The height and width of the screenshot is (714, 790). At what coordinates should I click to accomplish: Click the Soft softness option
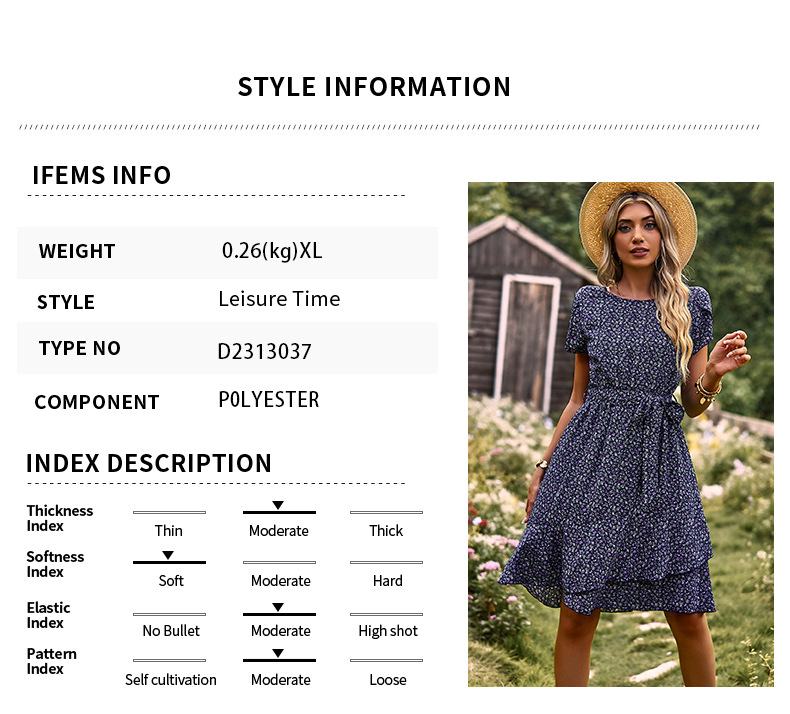171,580
